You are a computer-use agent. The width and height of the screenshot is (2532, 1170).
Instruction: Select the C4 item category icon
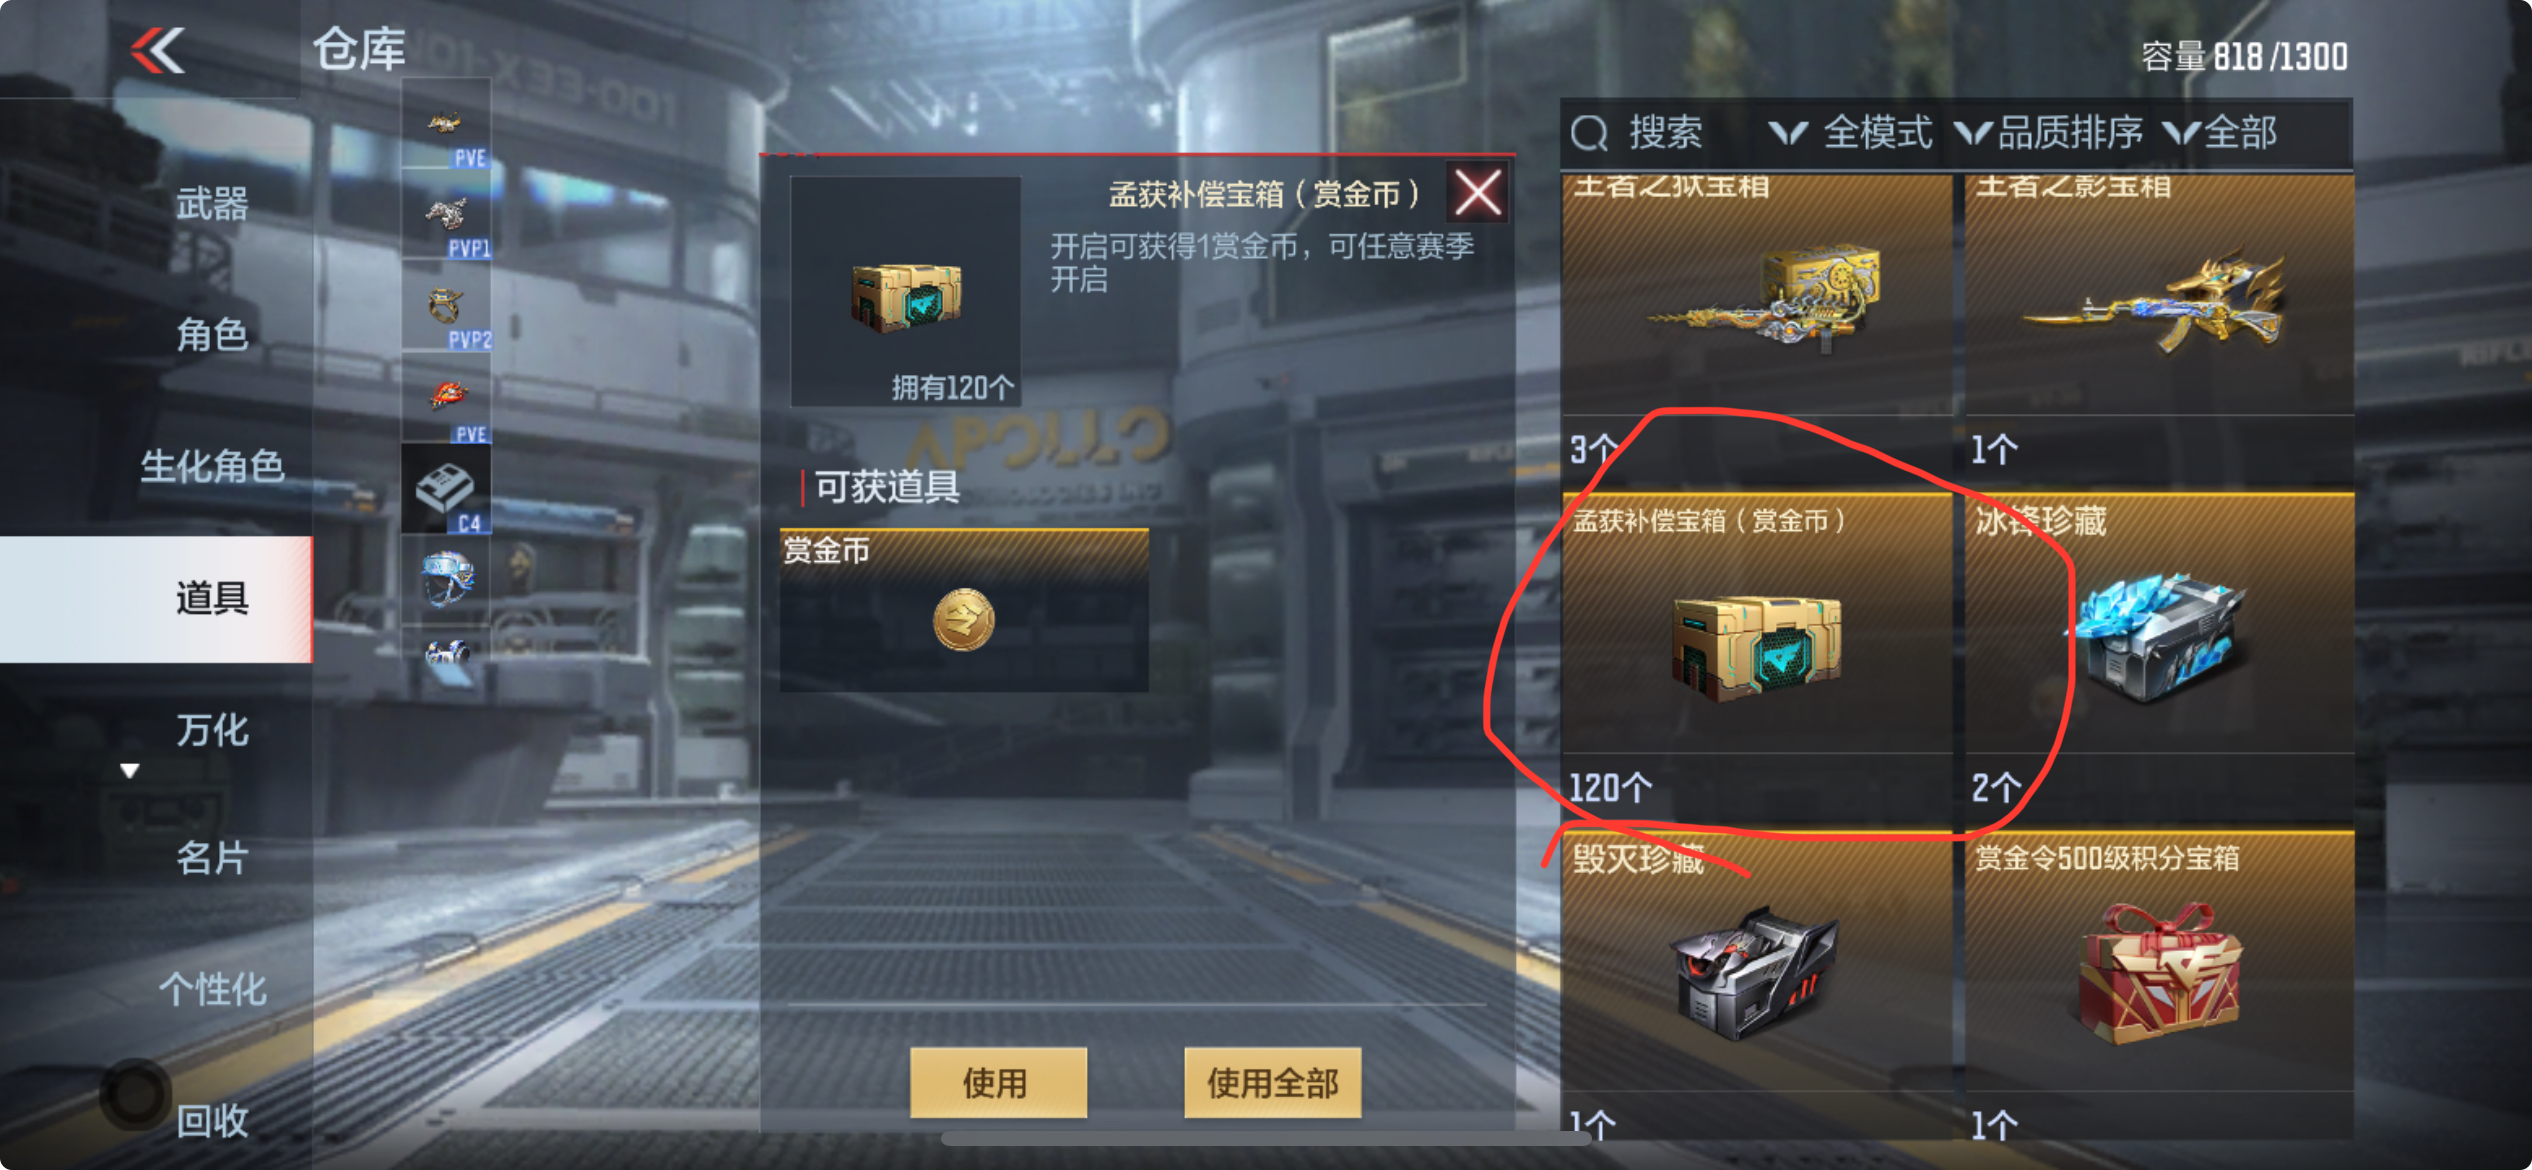tap(446, 490)
